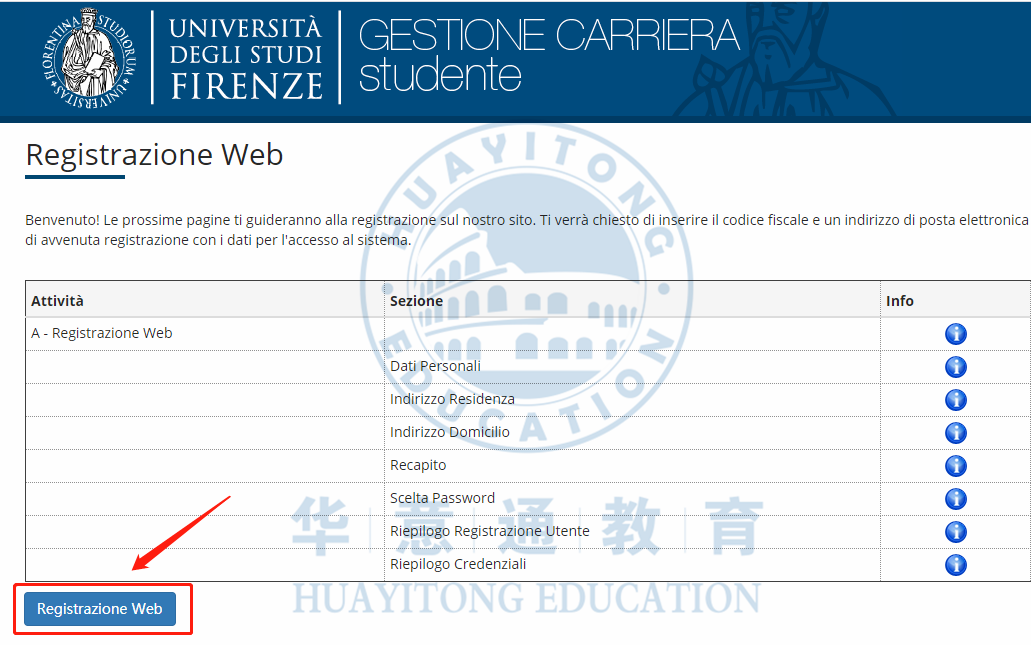Click info icon for Dati Personali row
Viewport: 1031px width, 645px height.
click(x=955, y=367)
